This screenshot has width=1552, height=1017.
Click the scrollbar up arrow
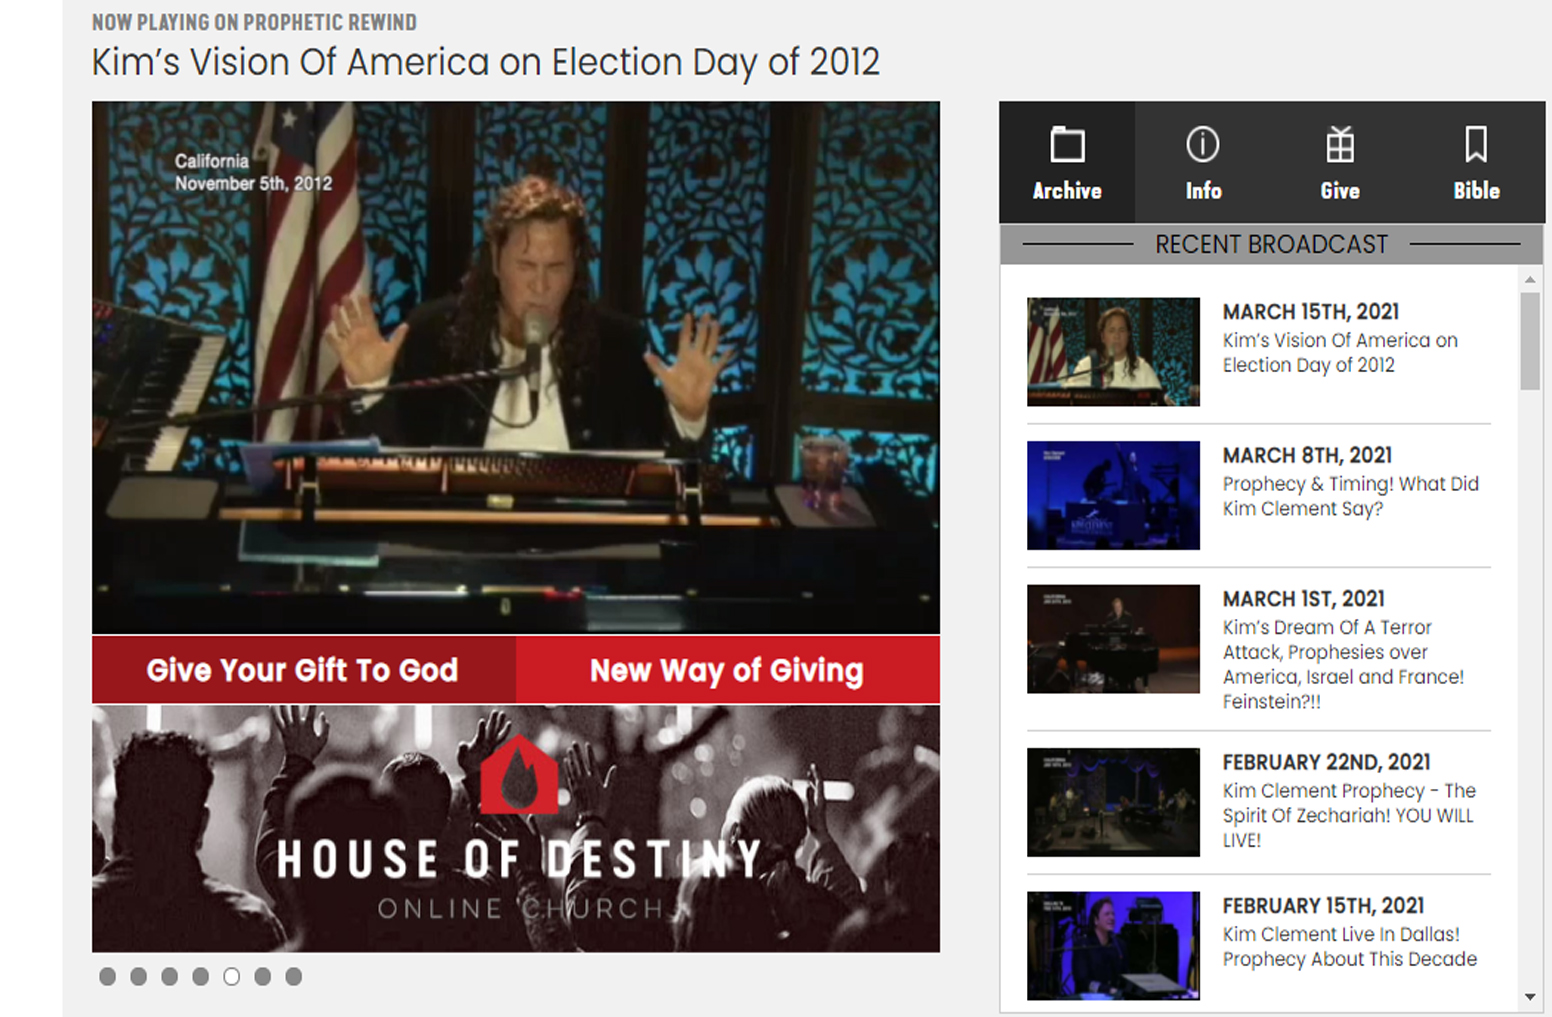[x=1530, y=280]
